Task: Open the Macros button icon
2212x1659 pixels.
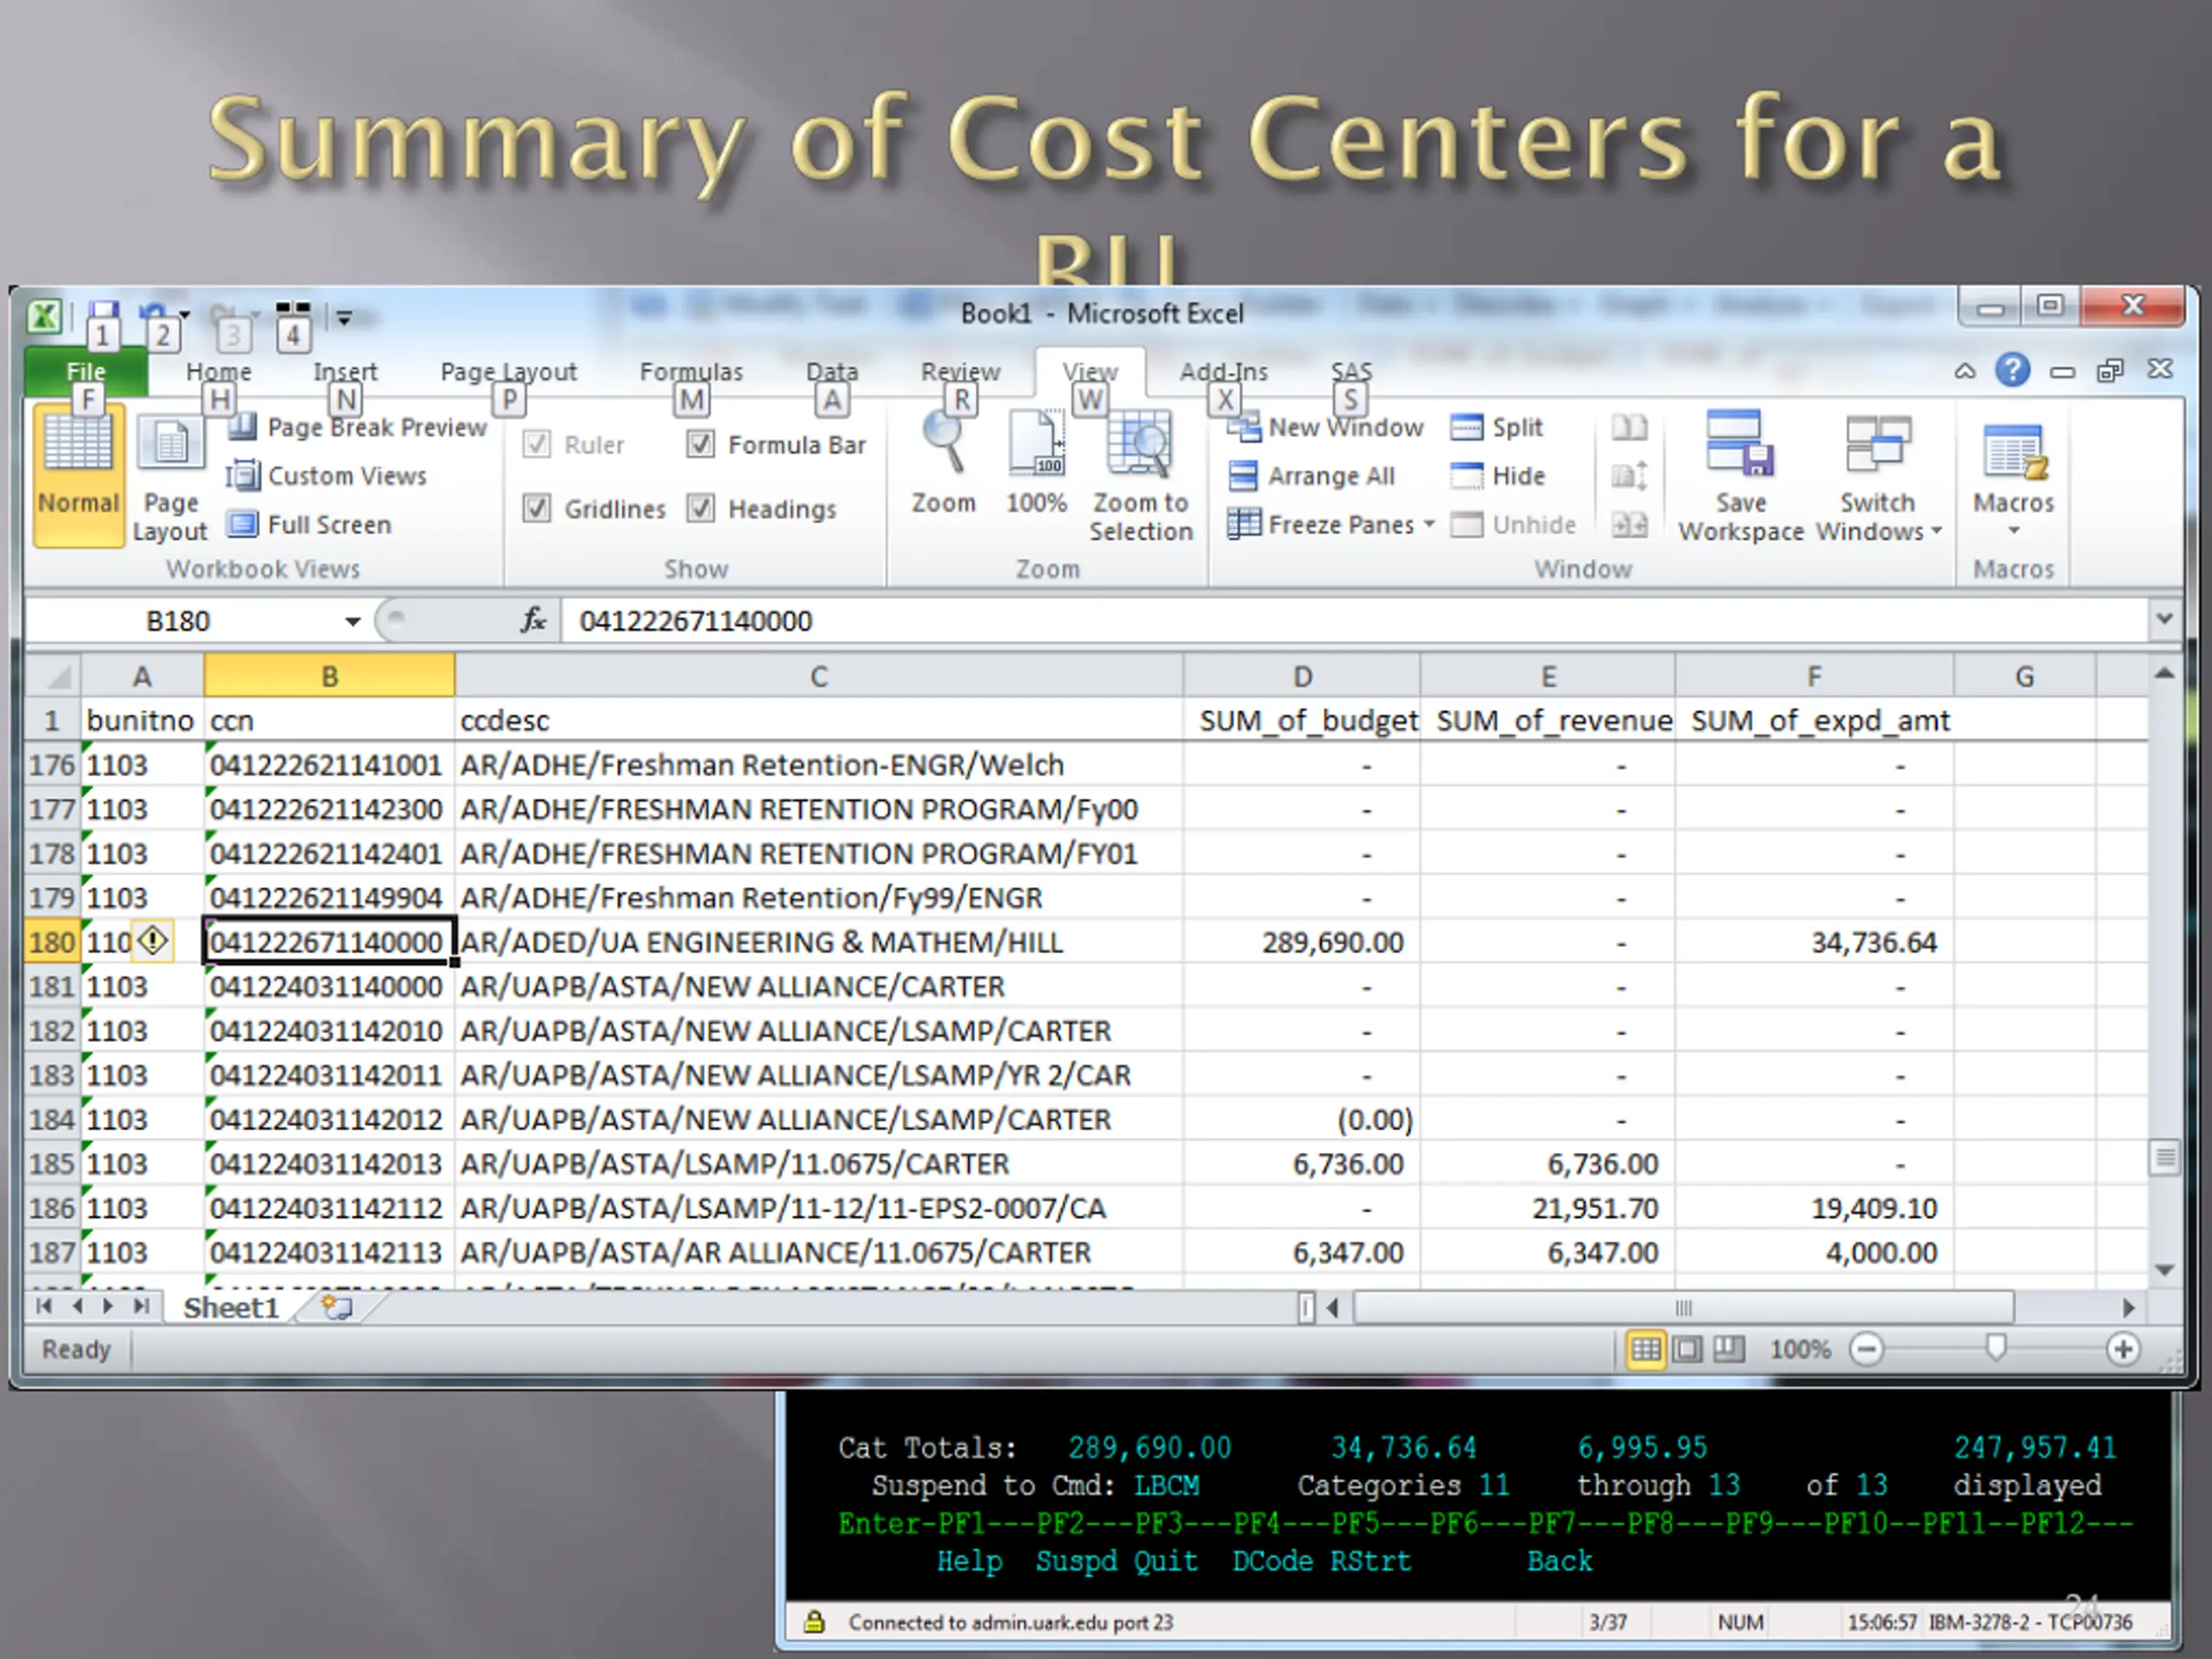Action: pyautogui.click(x=2013, y=451)
